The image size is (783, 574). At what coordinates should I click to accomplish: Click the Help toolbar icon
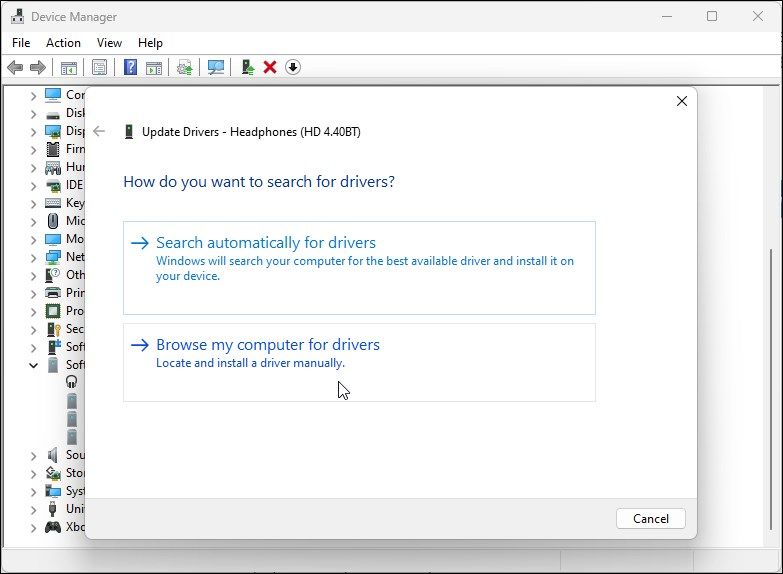pyautogui.click(x=130, y=67)
